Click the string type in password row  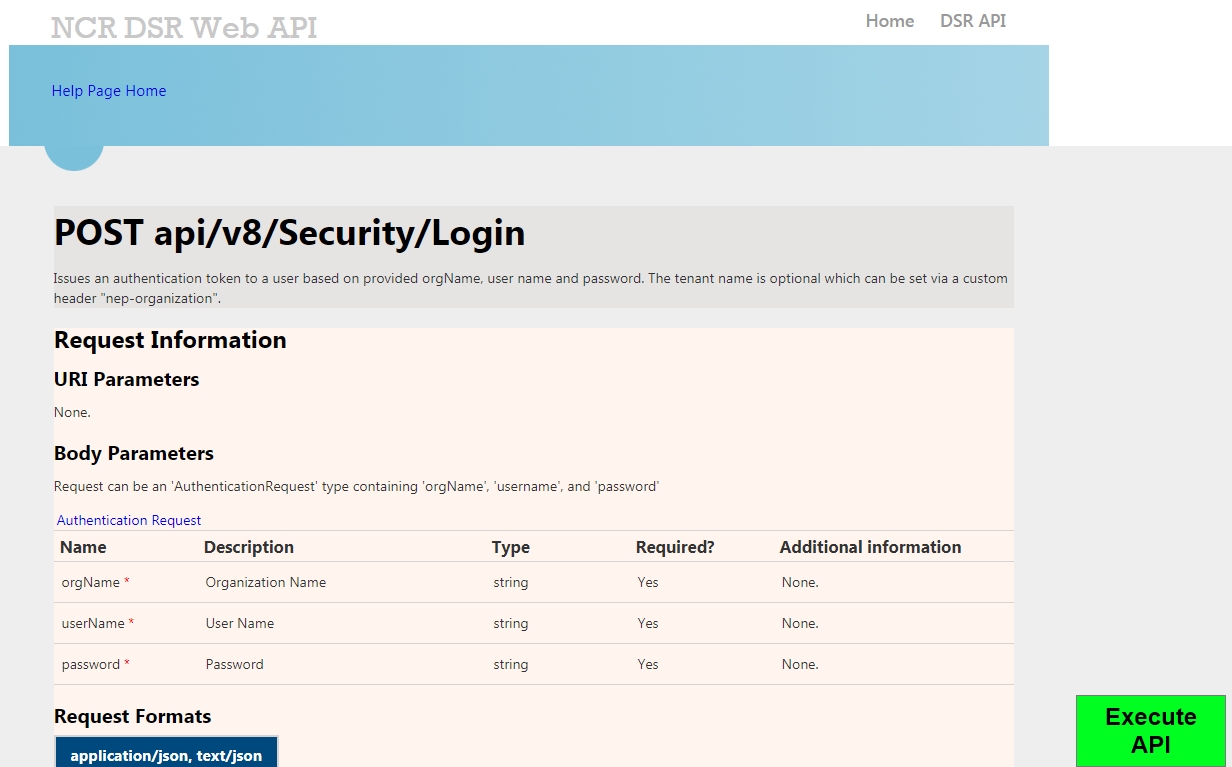coord(511,664)
